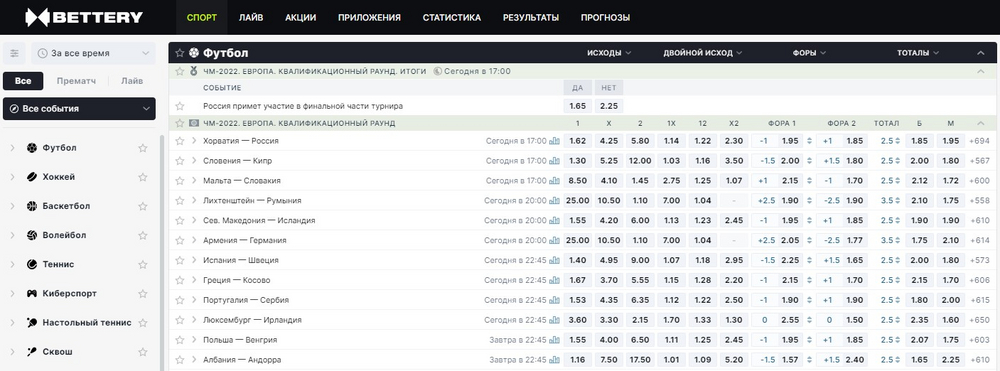Star the Испания — Швеция match
Image resolution: width=1000 pixels, height=371 pixels.
pos(180,260)
